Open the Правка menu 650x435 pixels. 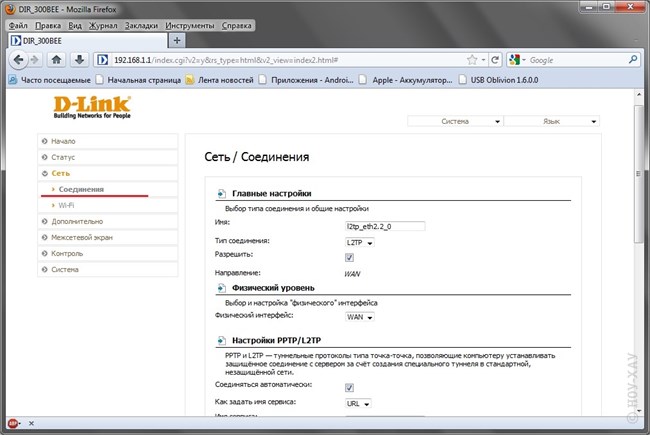48,26
